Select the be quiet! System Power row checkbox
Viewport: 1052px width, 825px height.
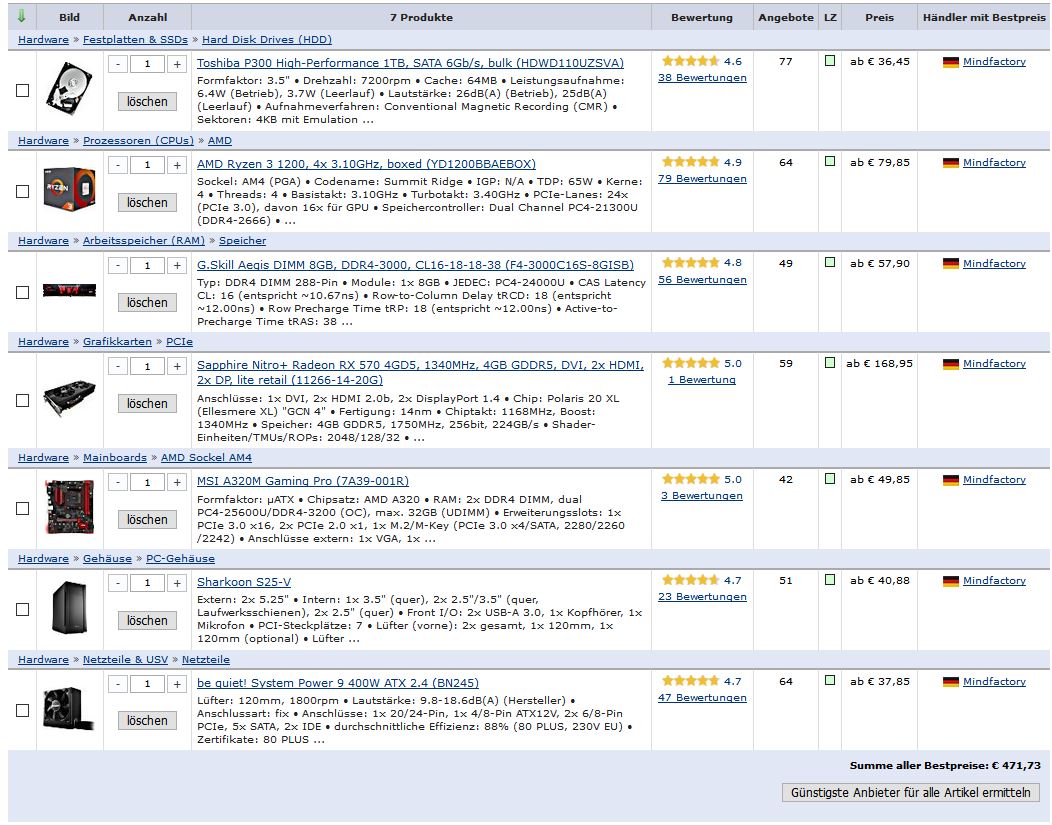pos(22,710)
